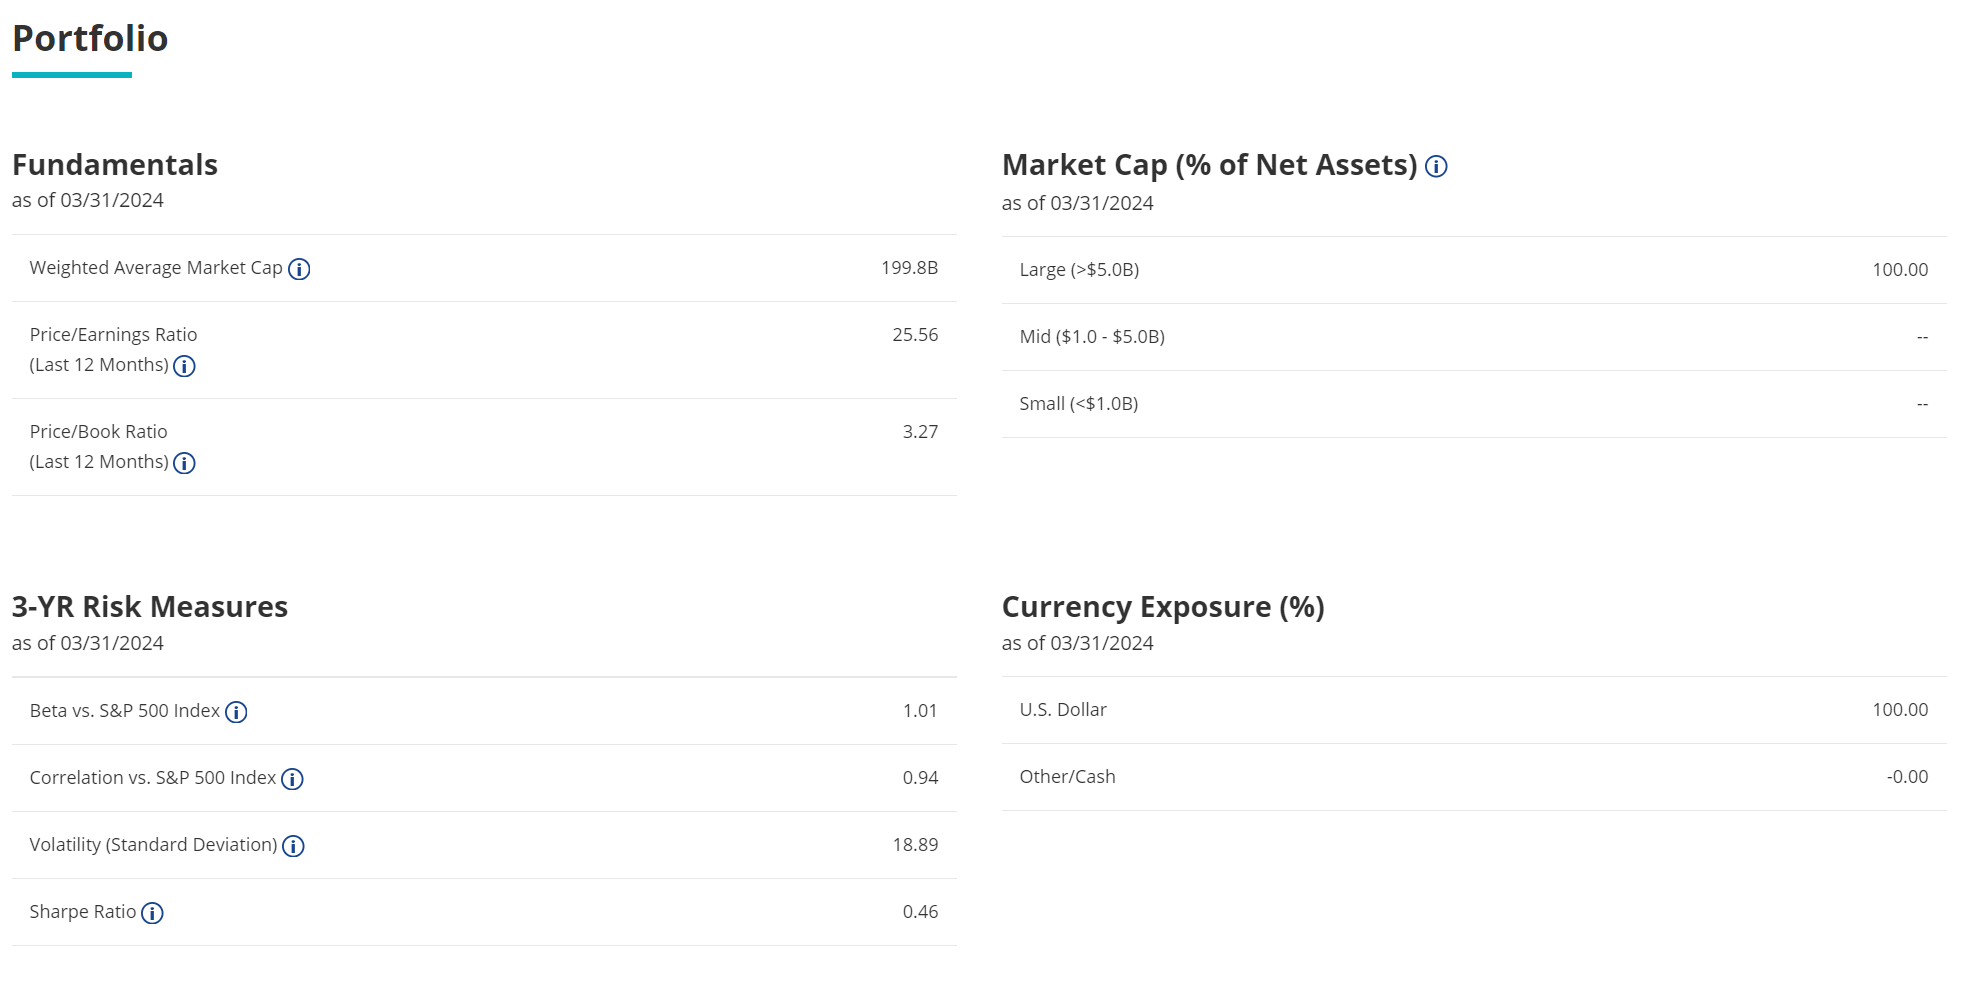Click the Fundamentals section title
The image size is (1973, 988).
tap(115, 165)
